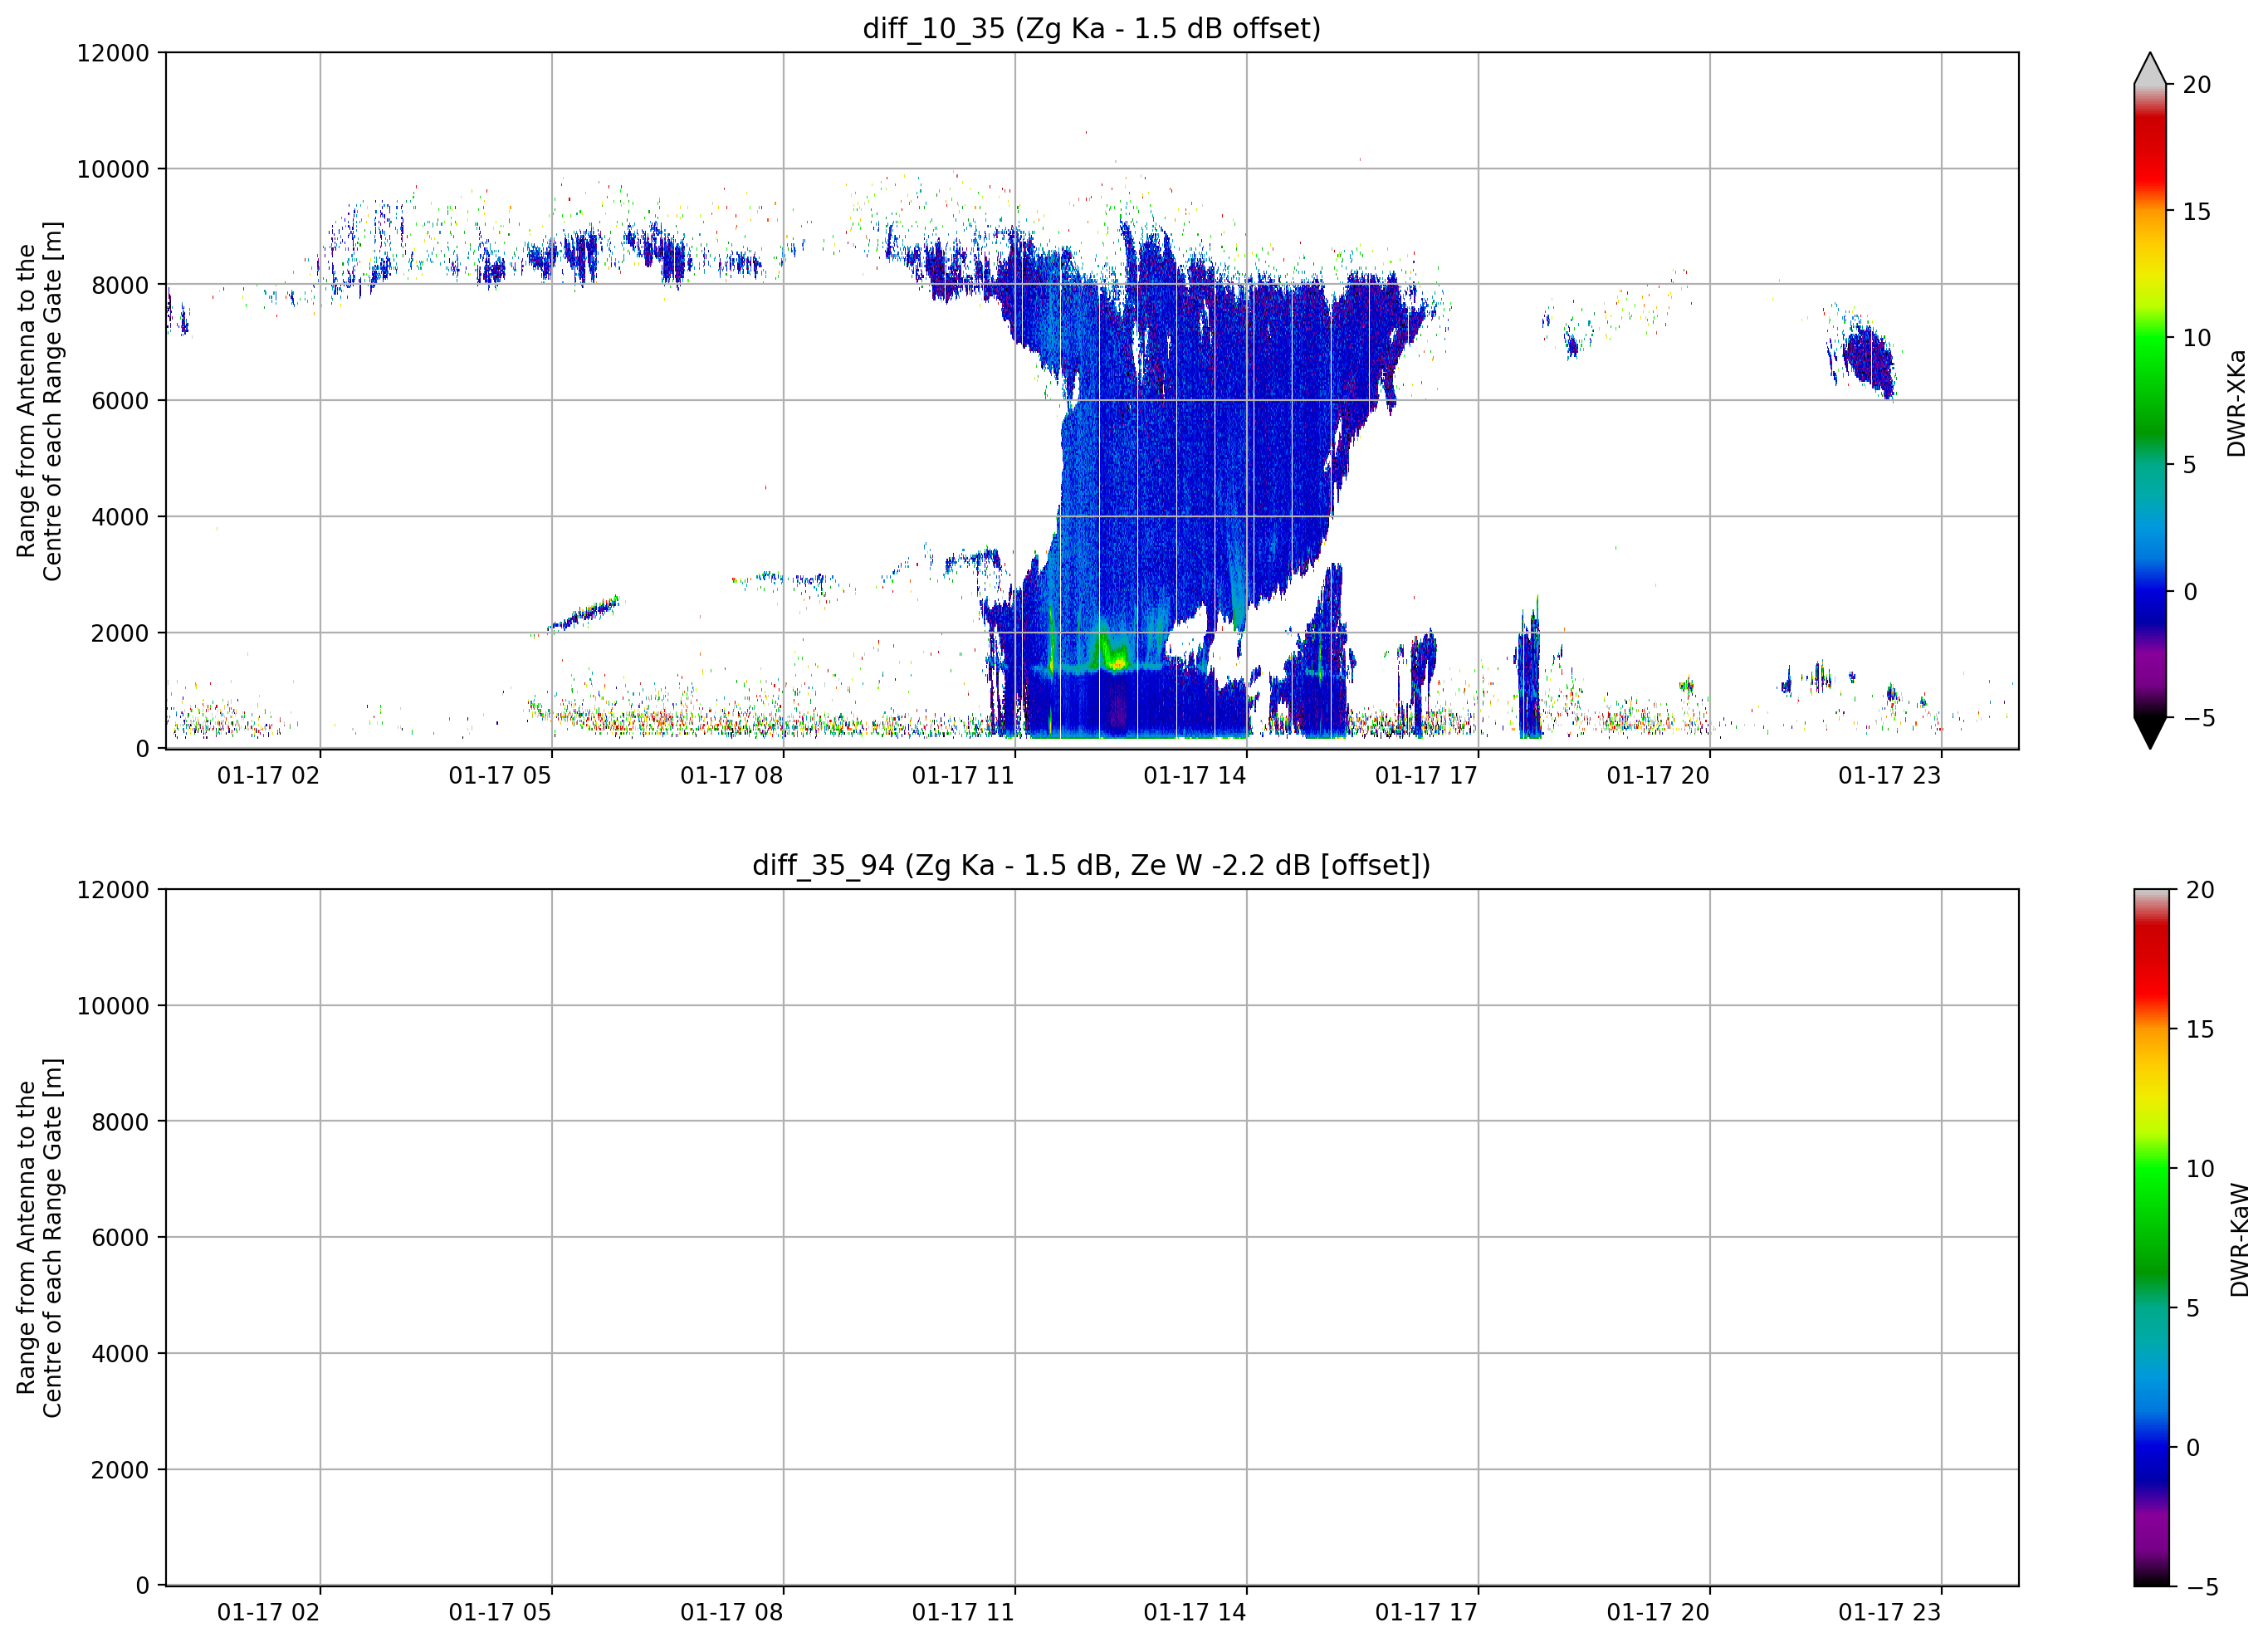Click tick label 5 on the DWR-XKa colorbar
This screenshot has width=2268, height=1642.
coord(2189,465)
